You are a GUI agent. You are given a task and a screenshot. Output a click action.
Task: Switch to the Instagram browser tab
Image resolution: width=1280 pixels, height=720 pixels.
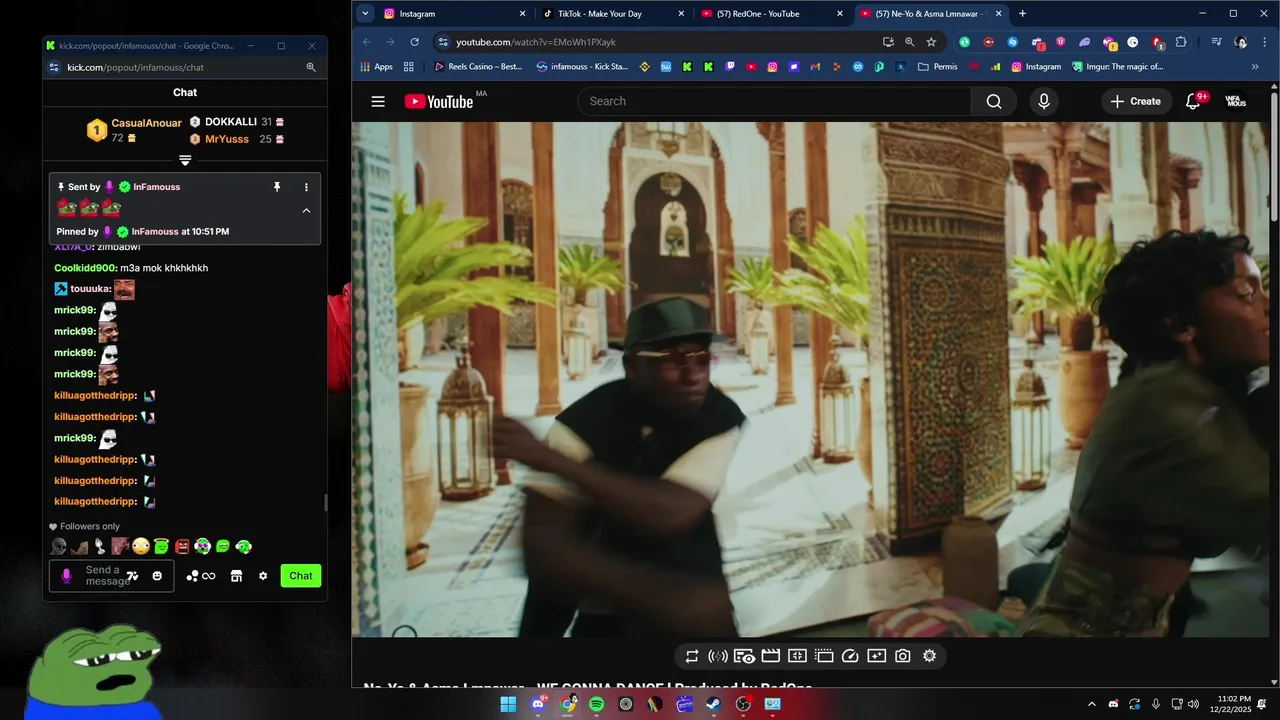tap(455, 14)
